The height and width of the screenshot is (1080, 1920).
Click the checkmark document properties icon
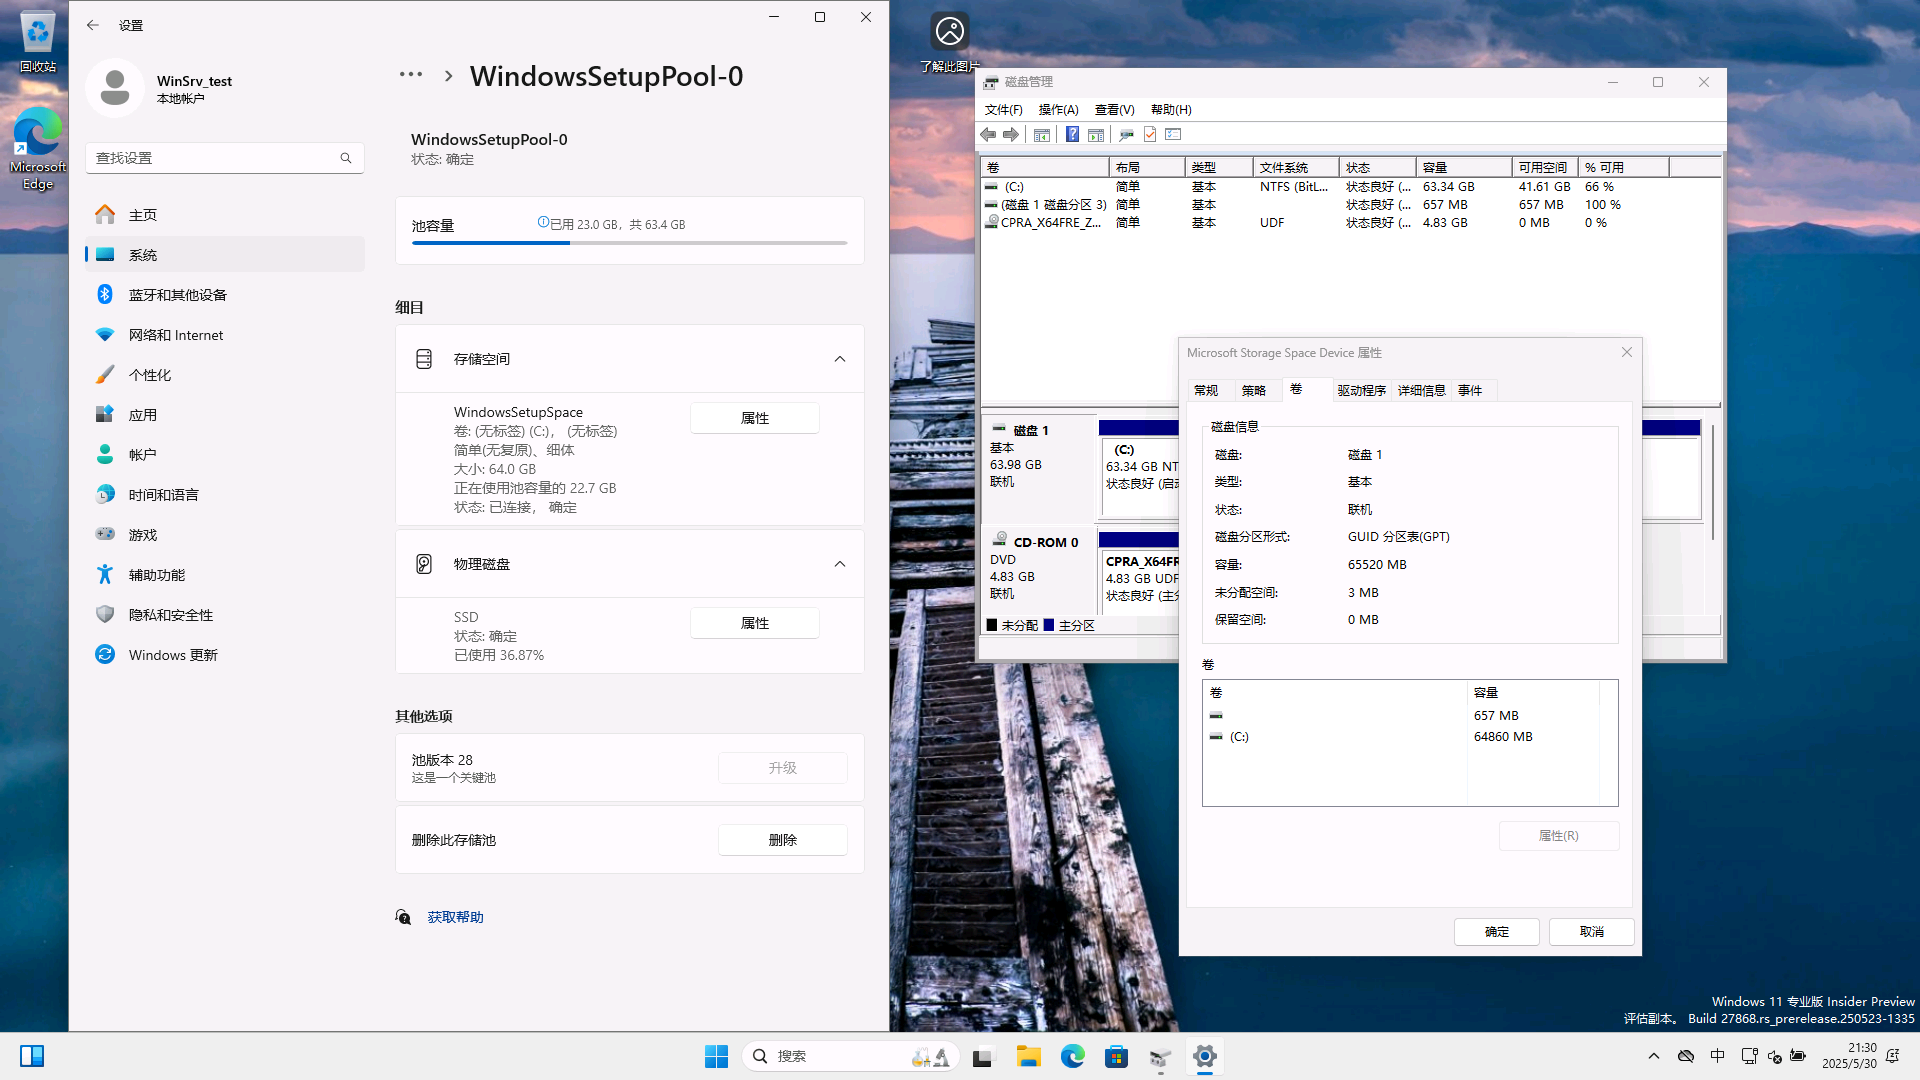point(1150,134)
